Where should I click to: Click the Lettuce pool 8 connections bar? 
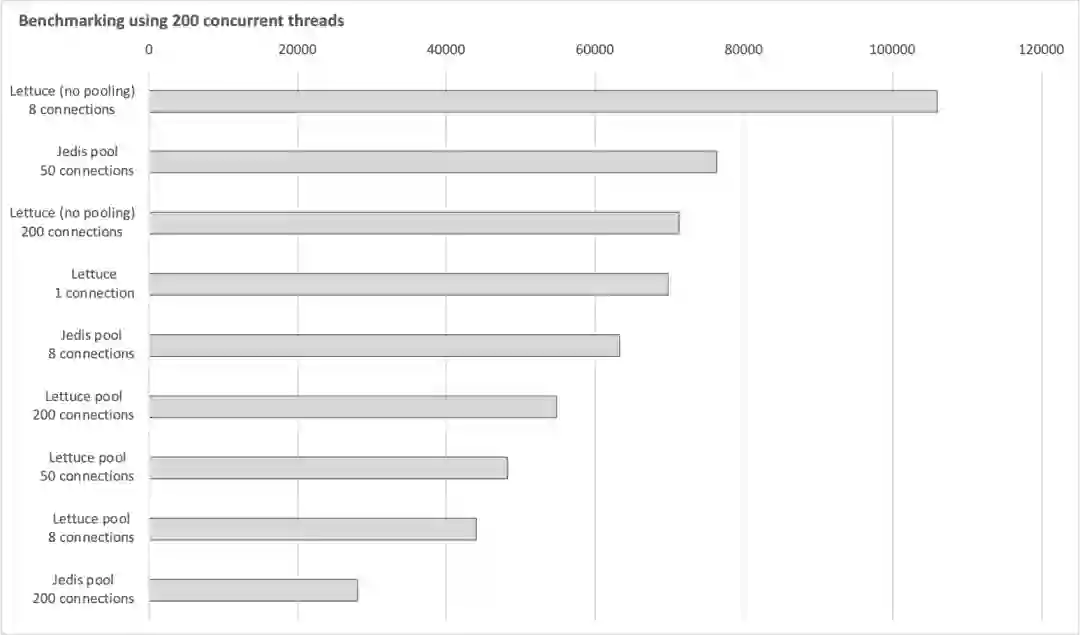point(313,529)
